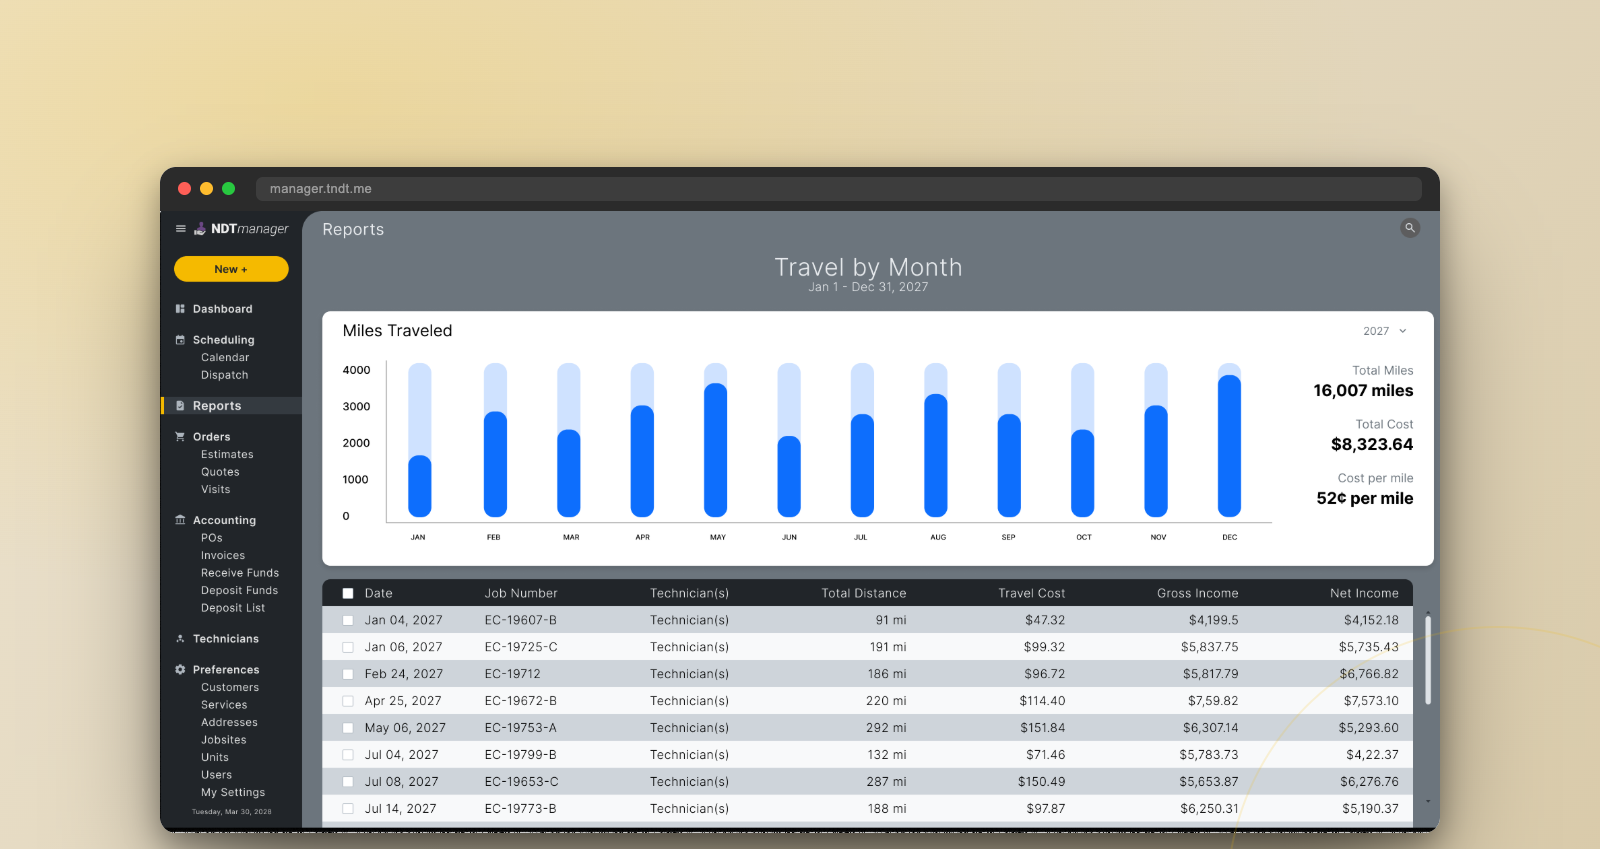Open the Jobsites link
1600x849 pixels.
tap(223, 740)
